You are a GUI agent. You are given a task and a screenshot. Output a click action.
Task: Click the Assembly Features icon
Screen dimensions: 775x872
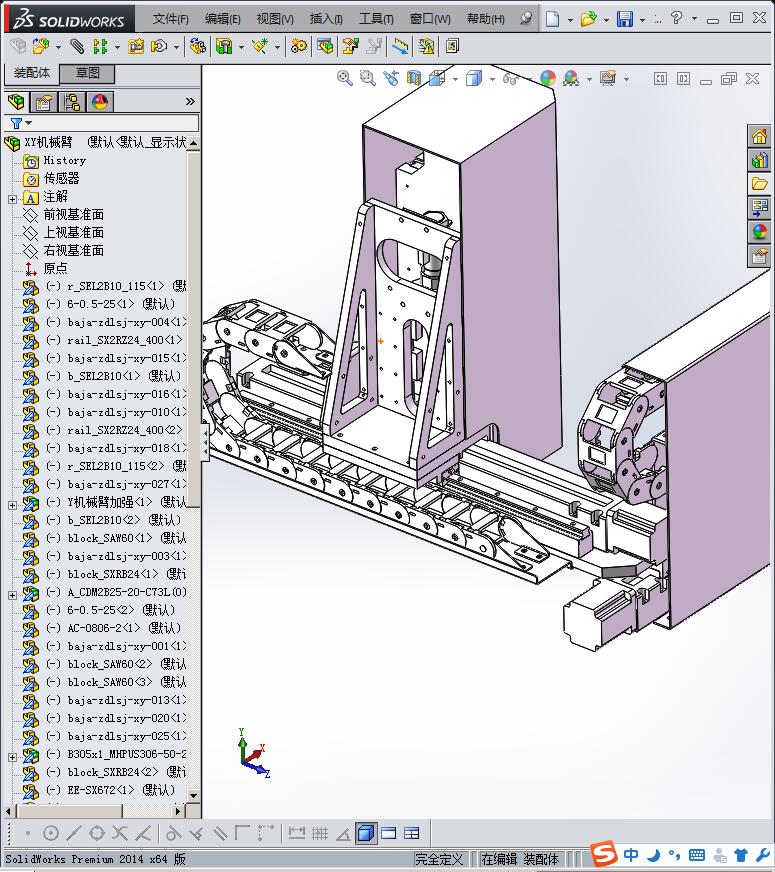(224, 46)
